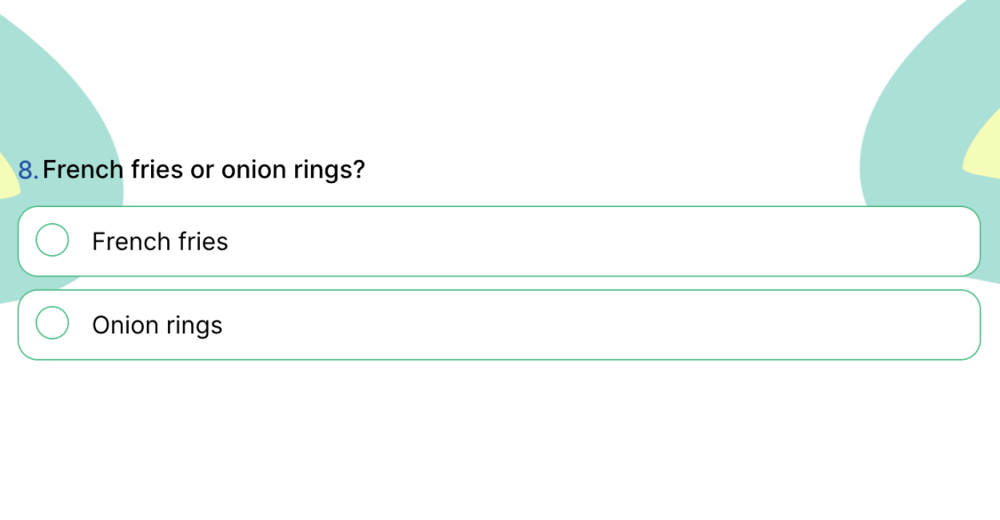Select the French fries radio button
The image size is (1000, 520).
(x=52, y=240)
